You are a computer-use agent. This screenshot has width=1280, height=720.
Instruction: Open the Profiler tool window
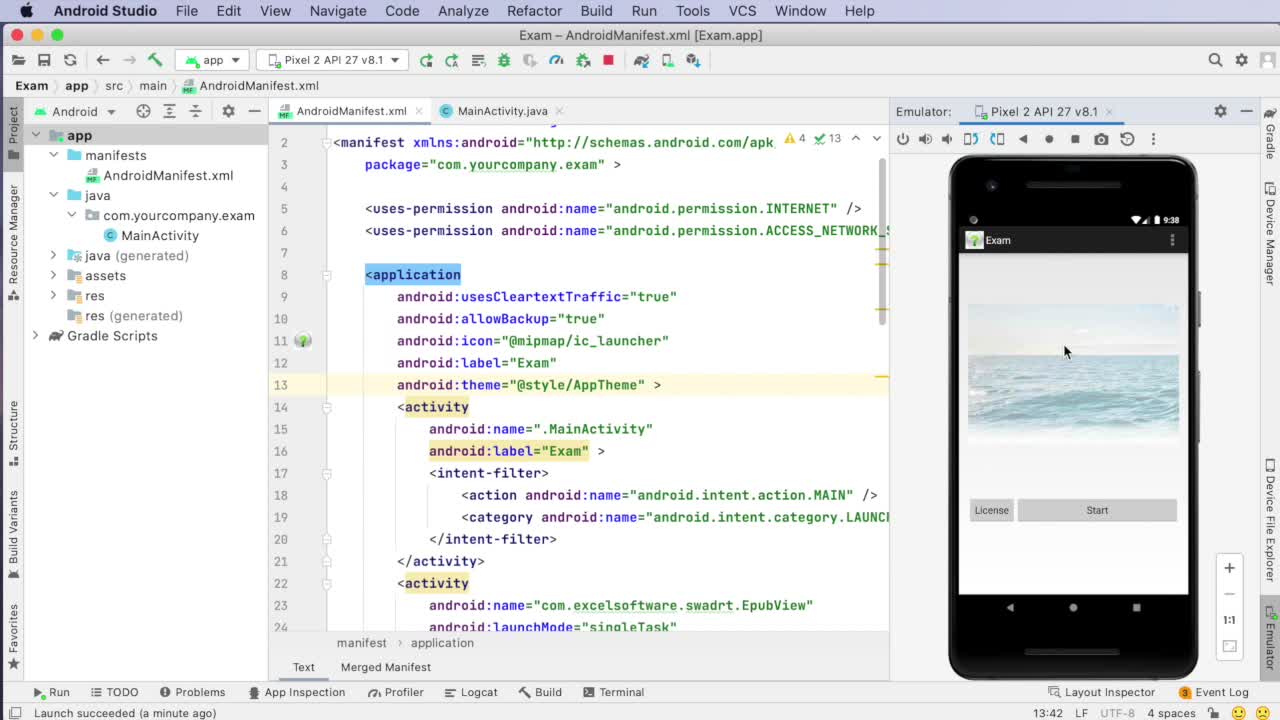[x=394, y=692]
